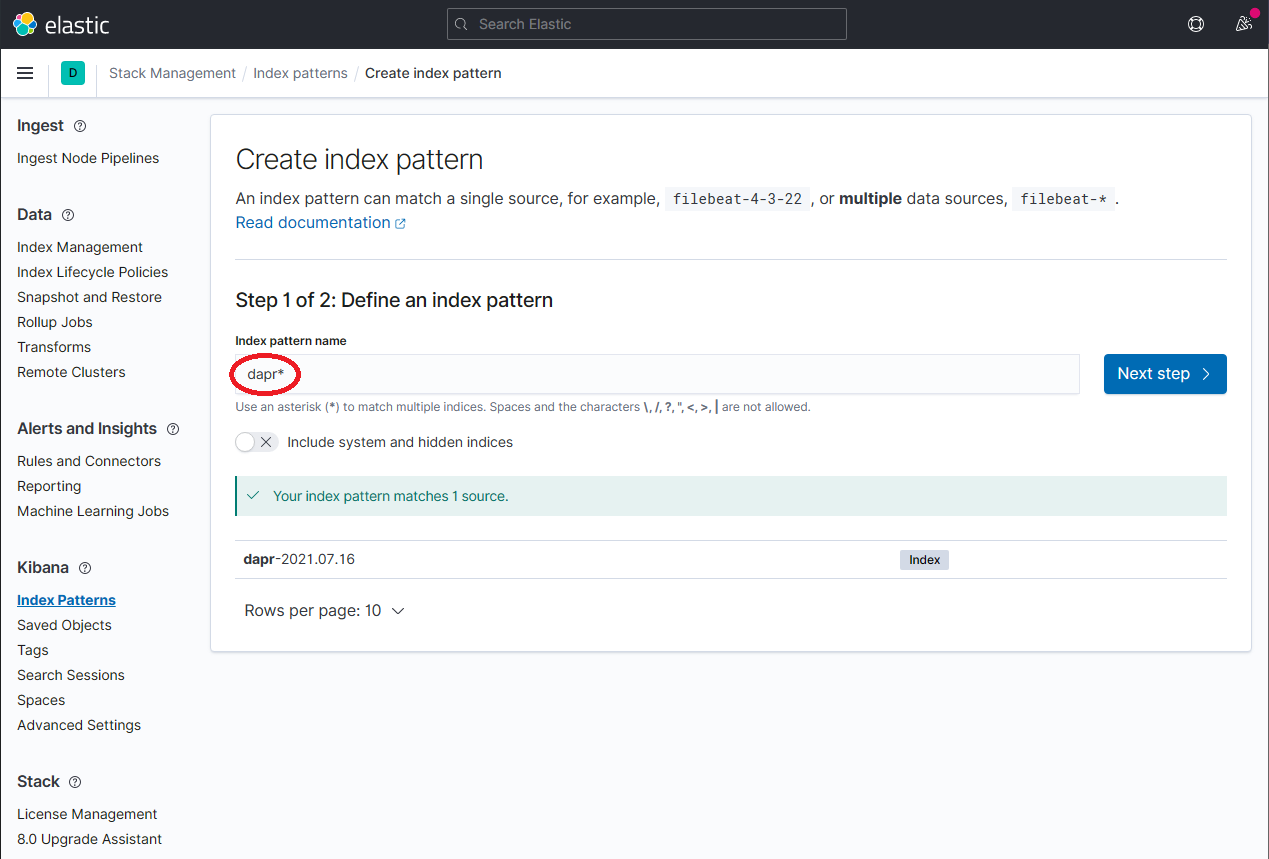Click the Data section help icon
Image resolution: width=1269 pixels, height=859 pixels.
(x=67, y=215)
